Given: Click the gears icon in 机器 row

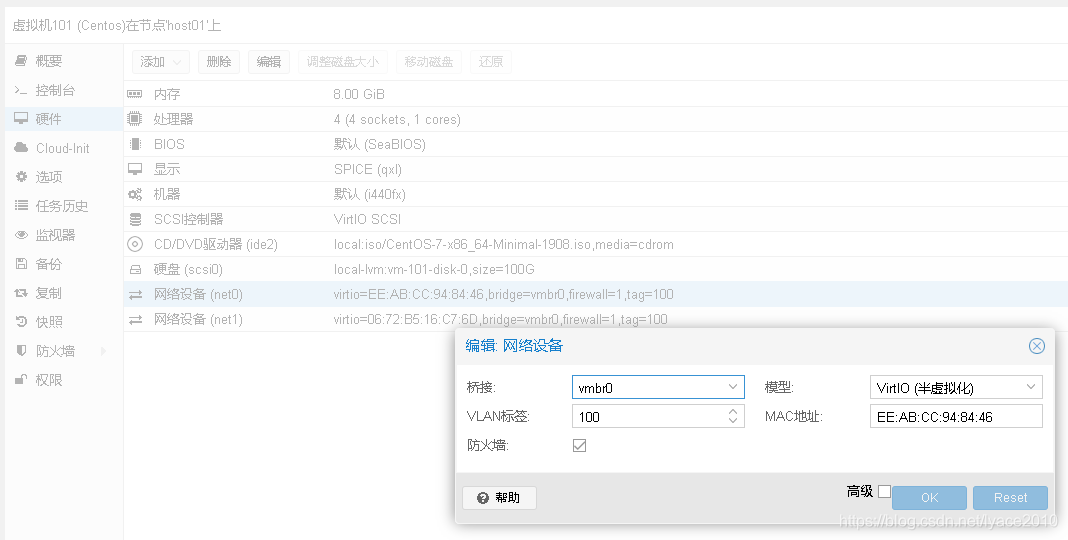Looking at the screenshot, I should click(x=135, y=194).
